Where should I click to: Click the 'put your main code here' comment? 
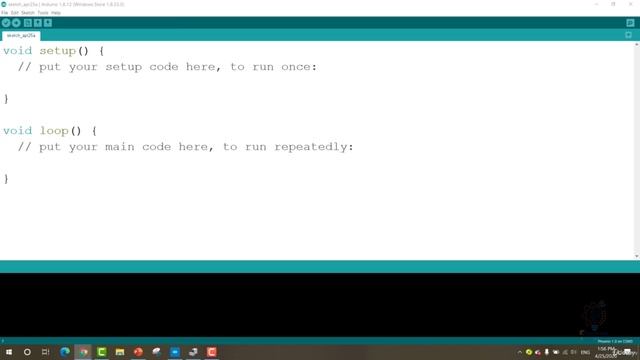pos(186,147)
